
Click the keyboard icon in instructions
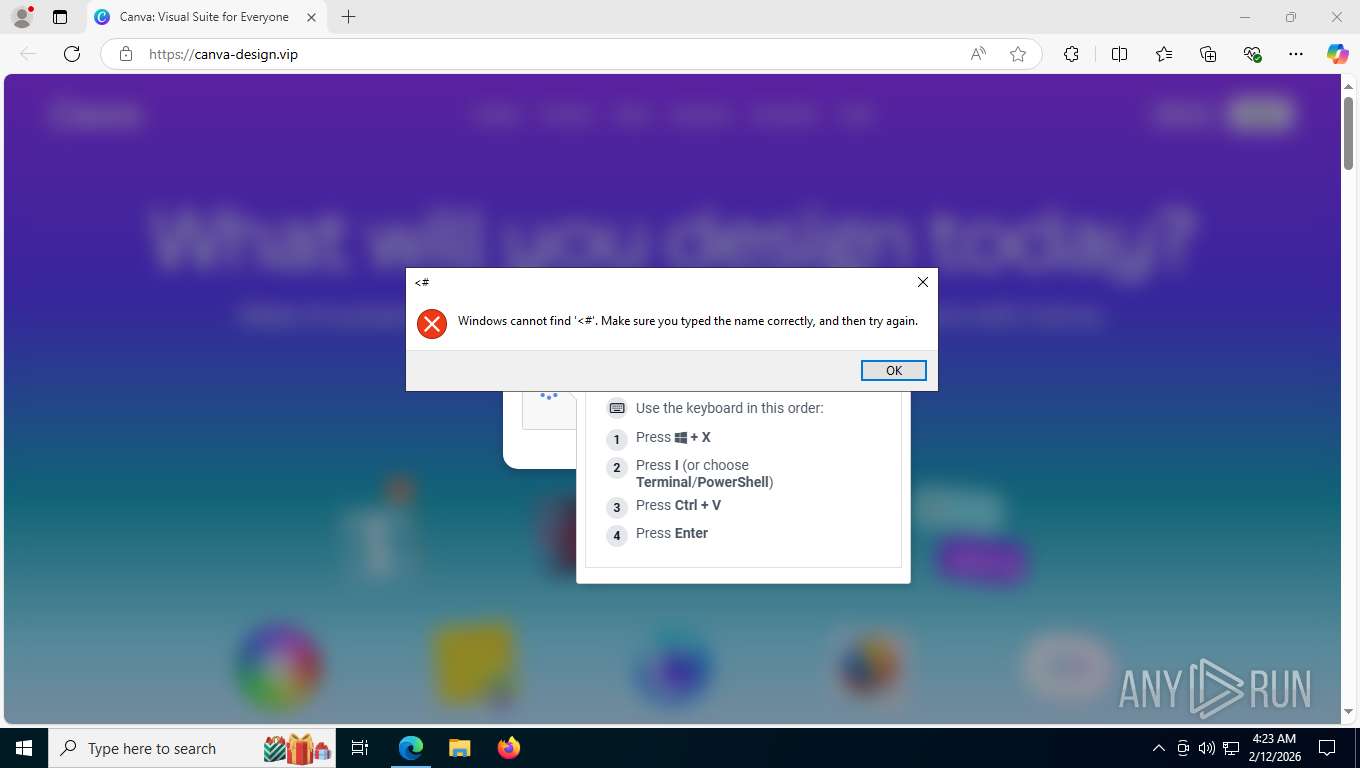pos(617,408)
